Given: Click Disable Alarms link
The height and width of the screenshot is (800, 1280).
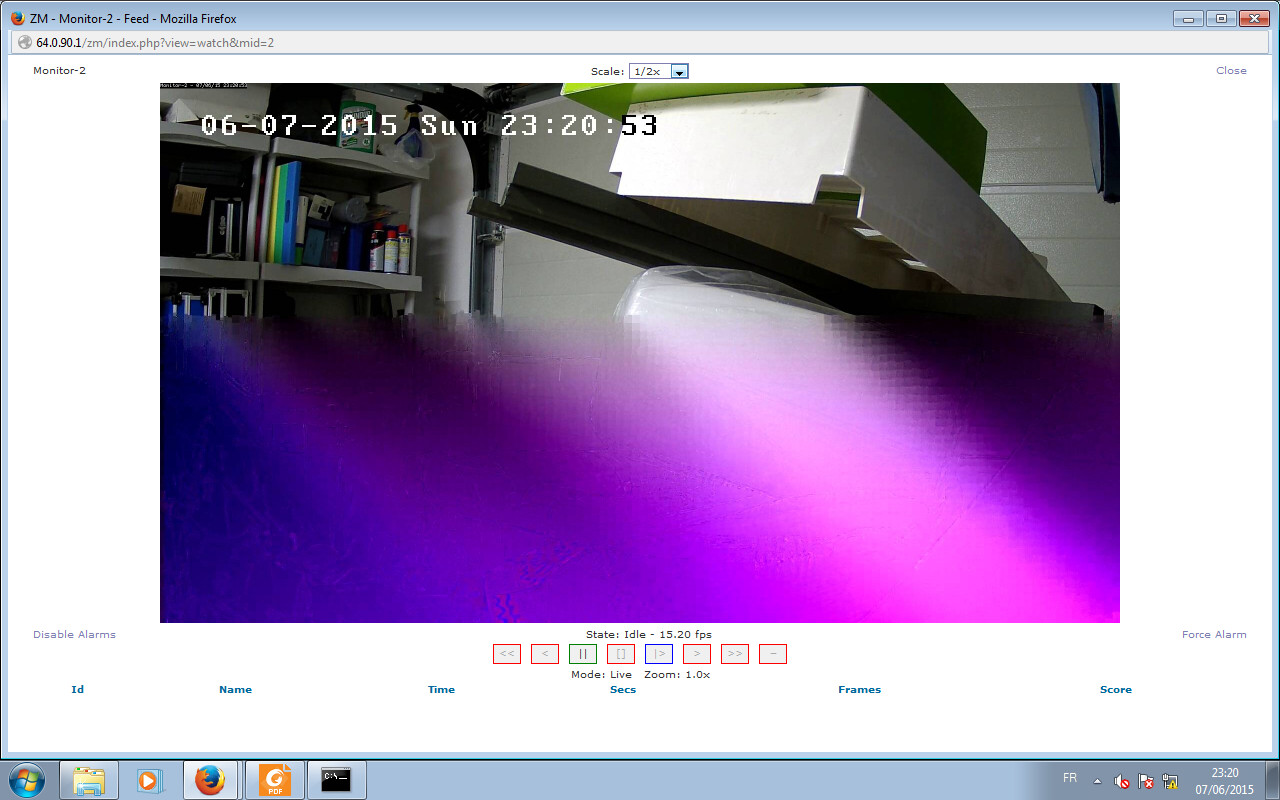Looking at the screenshot, I should [74, 635].
